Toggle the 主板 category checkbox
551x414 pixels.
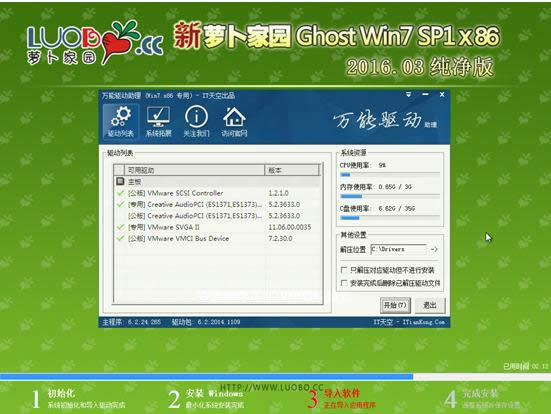[120, 181]
